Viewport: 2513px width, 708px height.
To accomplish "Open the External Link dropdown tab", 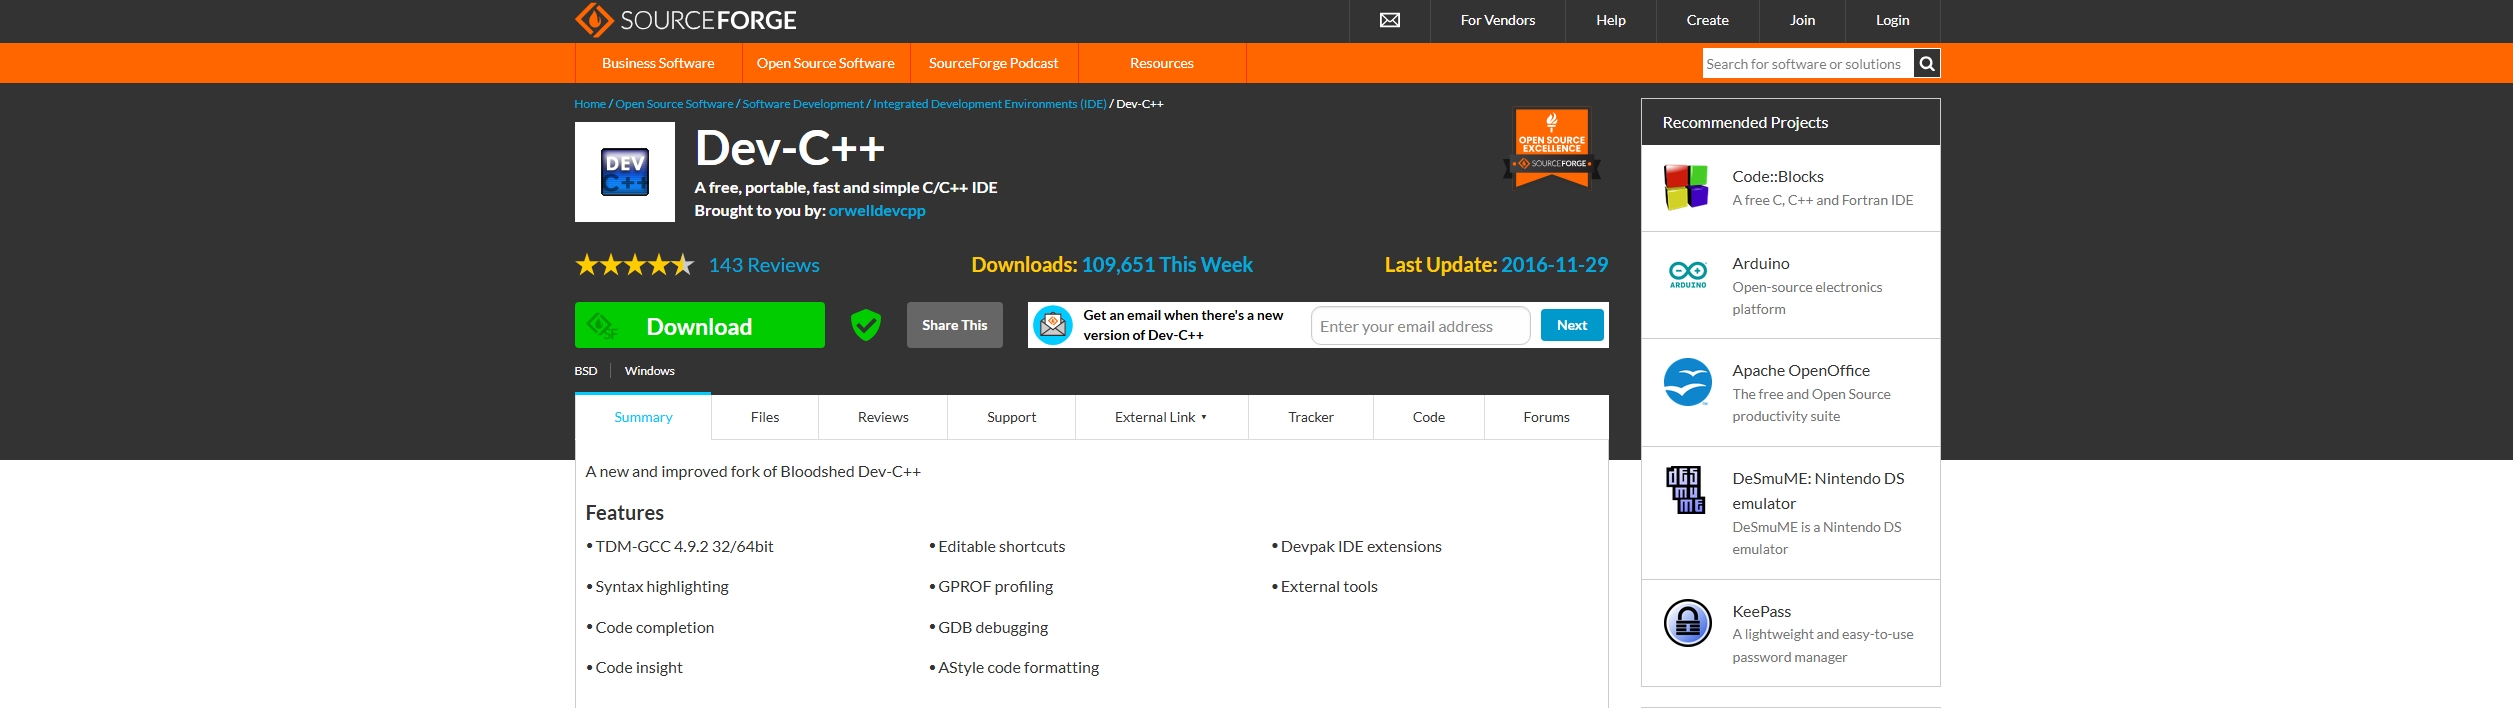I will coord(1161,417).
